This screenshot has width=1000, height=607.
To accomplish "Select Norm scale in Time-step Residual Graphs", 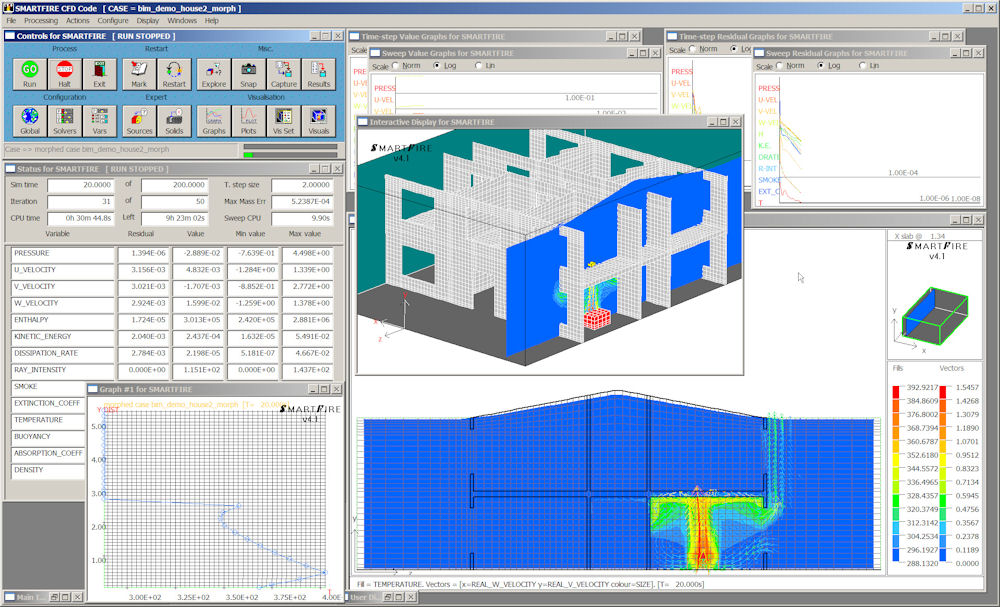I will (693, 49).
